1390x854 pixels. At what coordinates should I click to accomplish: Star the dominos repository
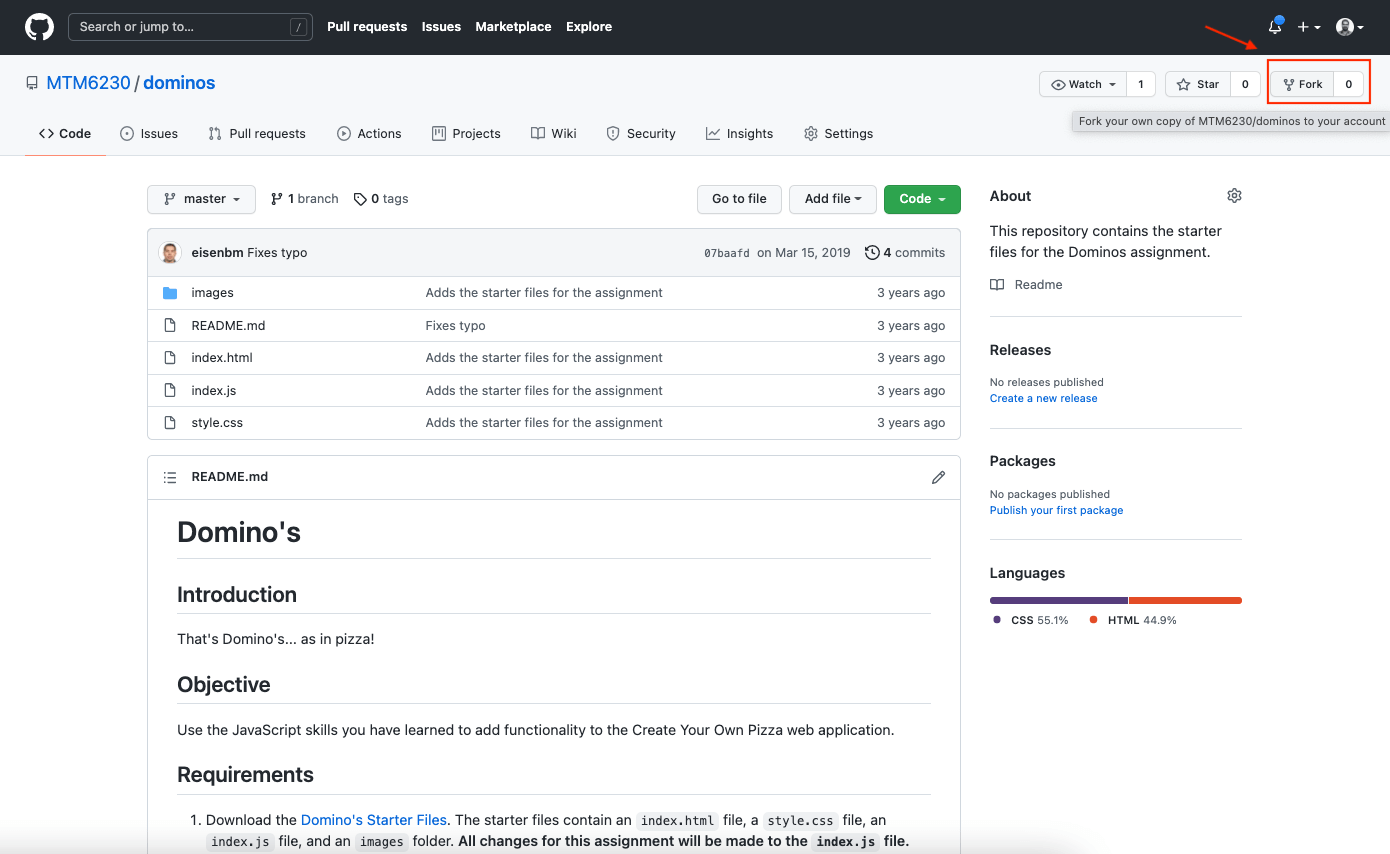click(1198, 84)
